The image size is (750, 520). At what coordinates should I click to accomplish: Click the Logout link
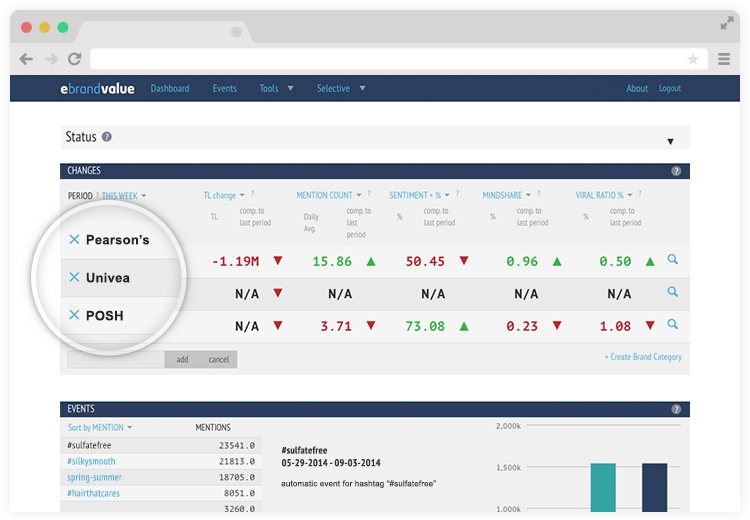click(670, 89)
